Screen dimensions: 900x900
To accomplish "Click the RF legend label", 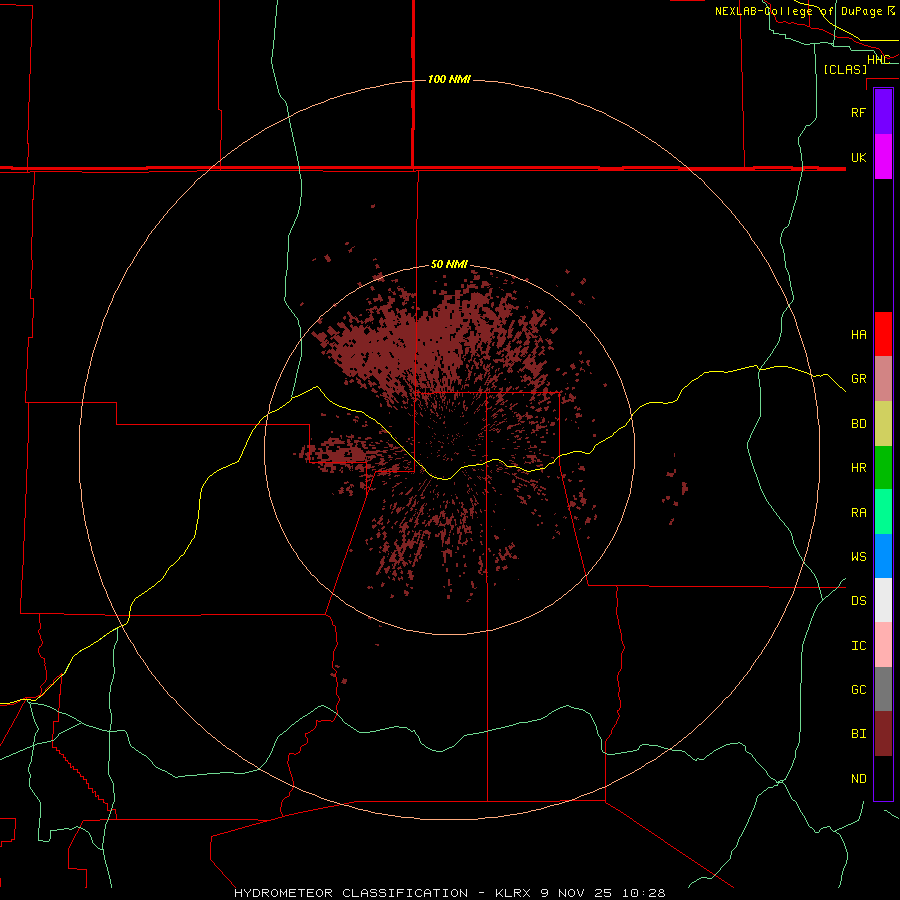I will (x=858, y=112).
